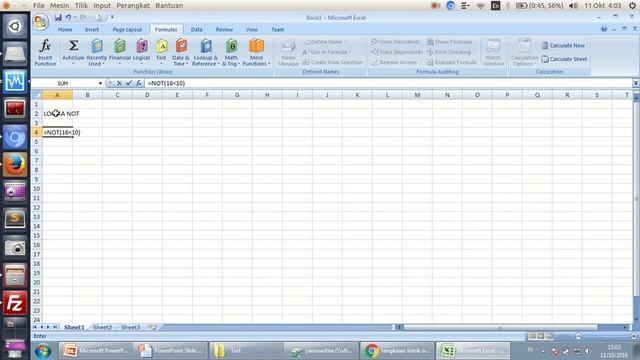Open Chromium from the Ubuntu launcher
This screenshot has width=640, height=360.
pyautogui.click(x=15, y=137)
